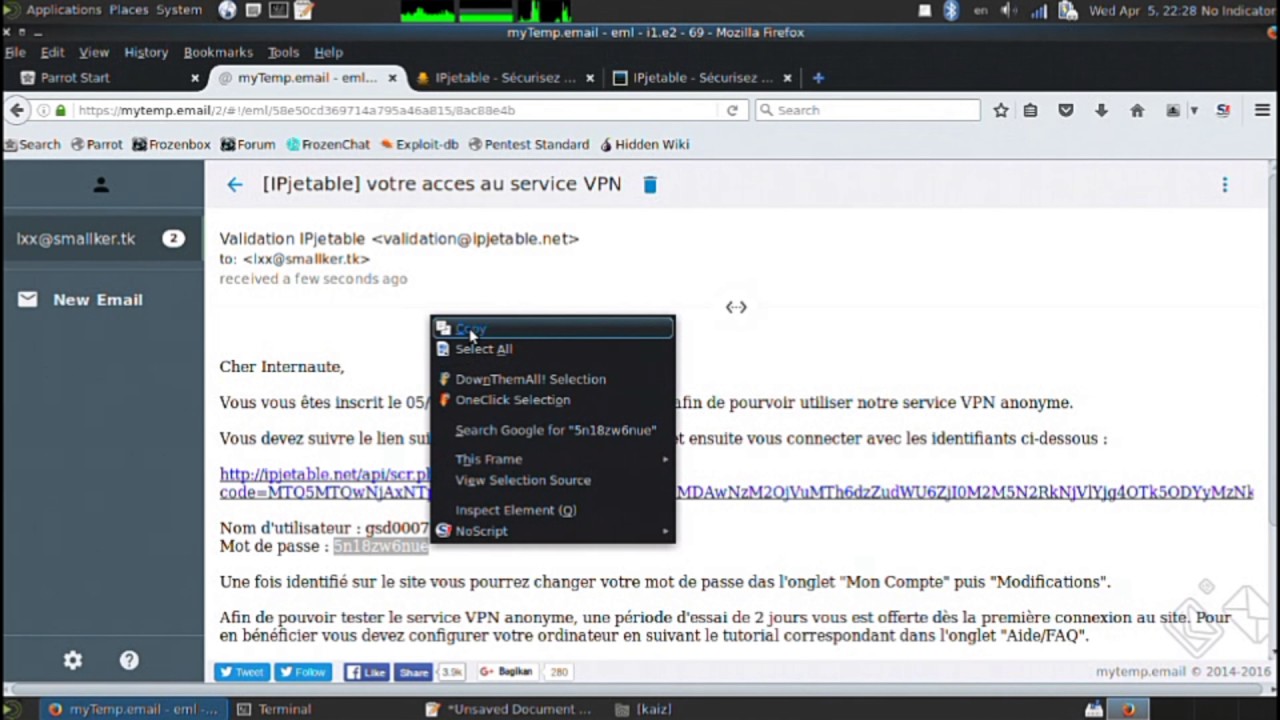This screenshot has width=1280, height=720.
Task: Open the Firefox Edit menu
Action: [x=52, y=52]
